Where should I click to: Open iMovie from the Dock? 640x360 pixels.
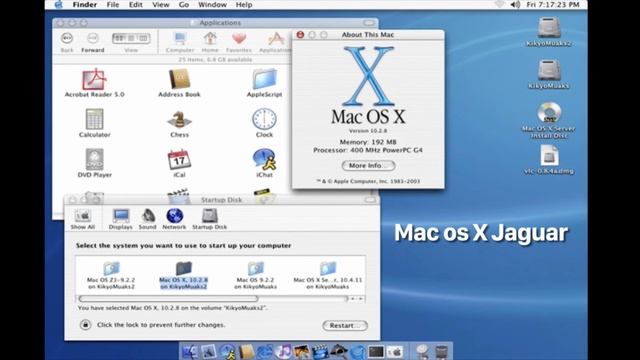point(320,351)
